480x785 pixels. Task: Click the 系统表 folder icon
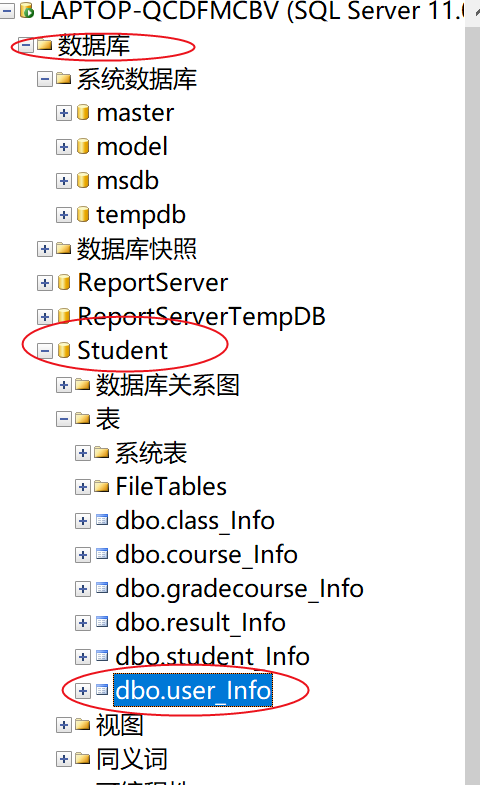point(102,453)
